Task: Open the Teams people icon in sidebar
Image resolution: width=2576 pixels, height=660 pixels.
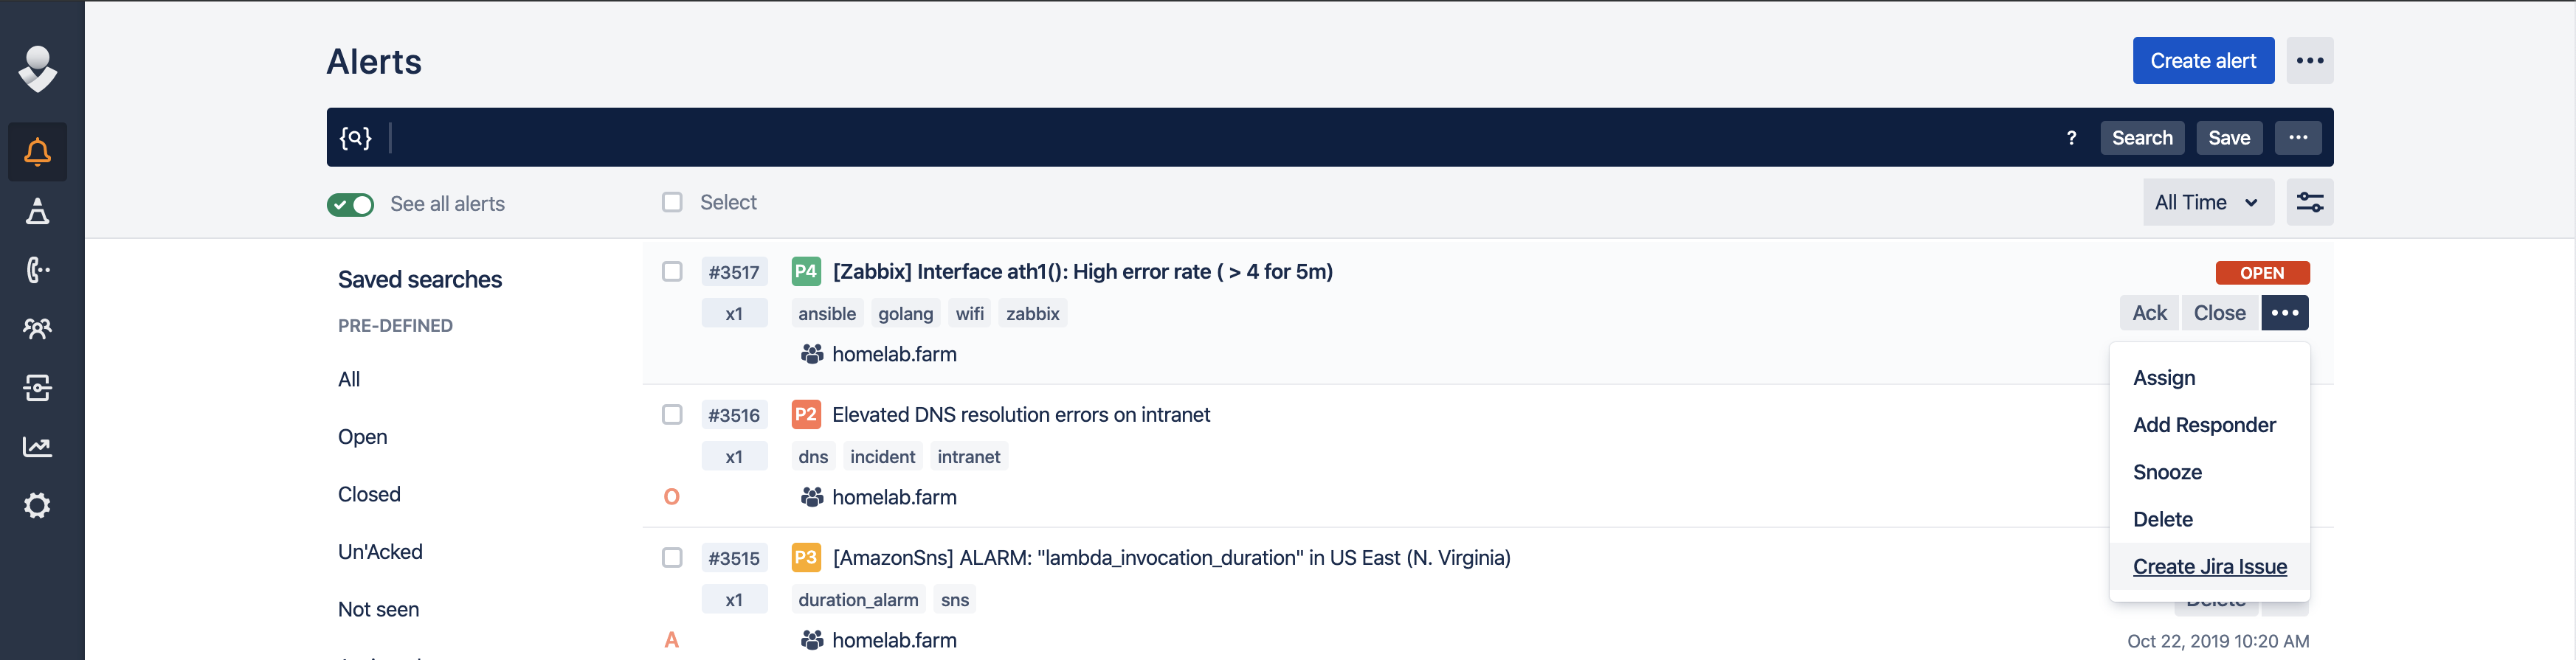Action: coord(37,328)
